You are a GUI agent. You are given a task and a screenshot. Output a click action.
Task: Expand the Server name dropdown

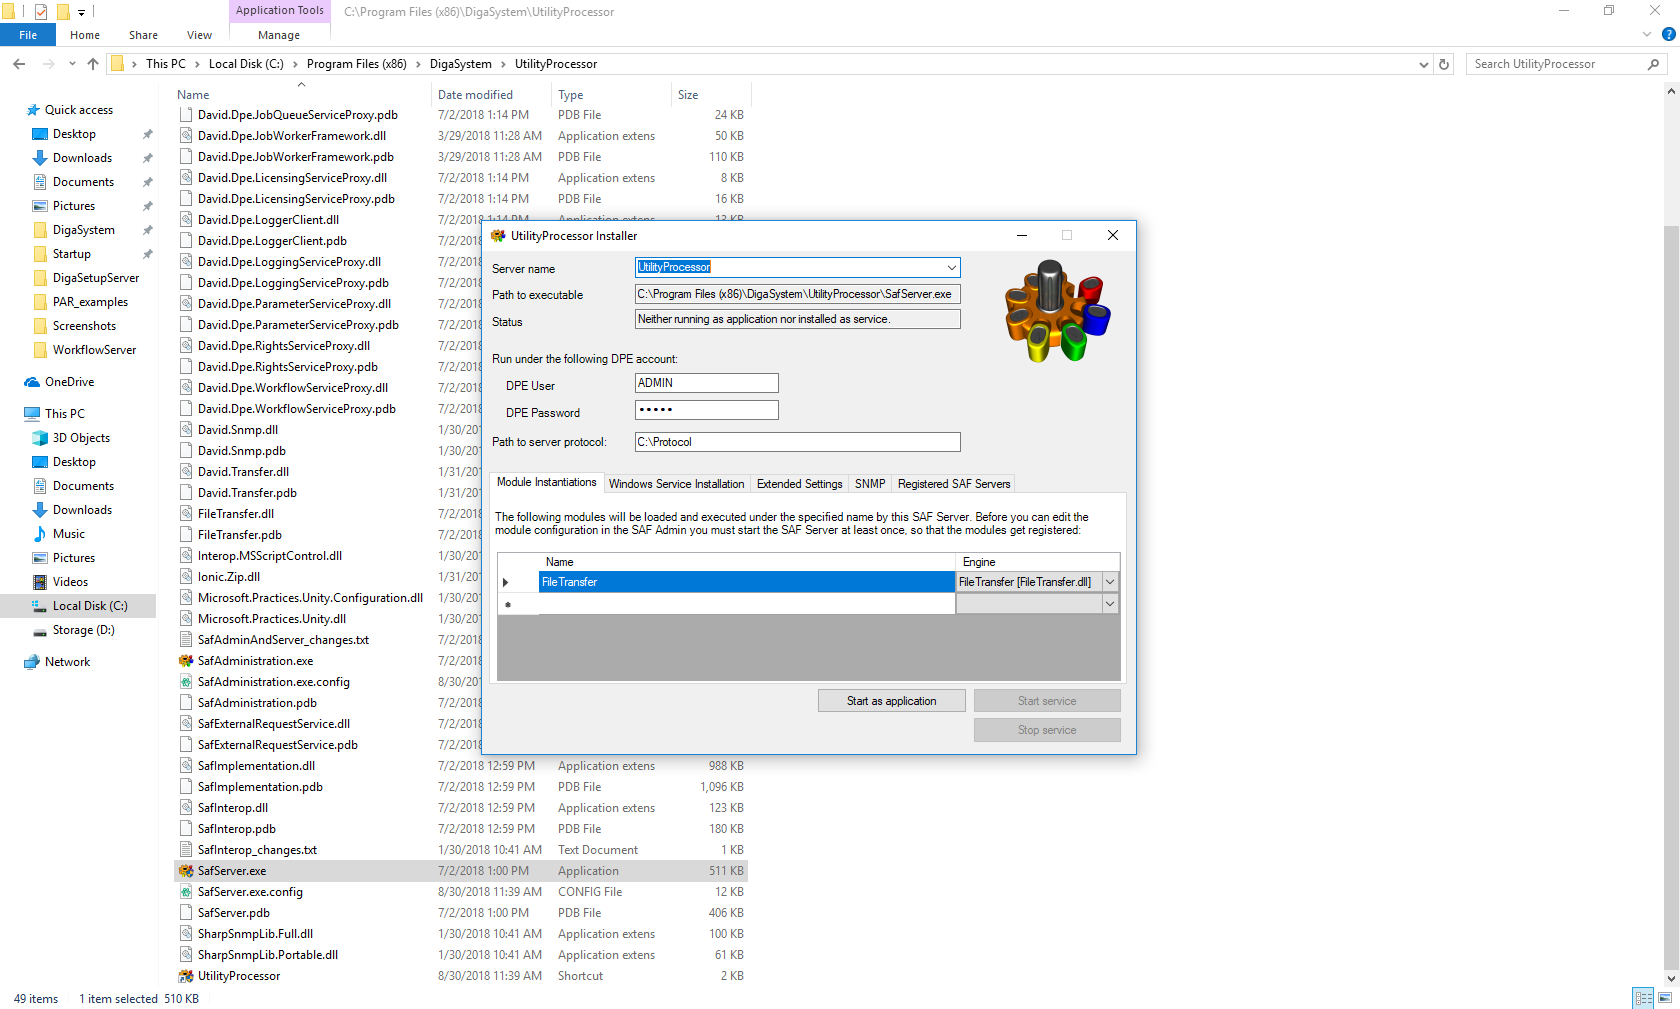951,268
